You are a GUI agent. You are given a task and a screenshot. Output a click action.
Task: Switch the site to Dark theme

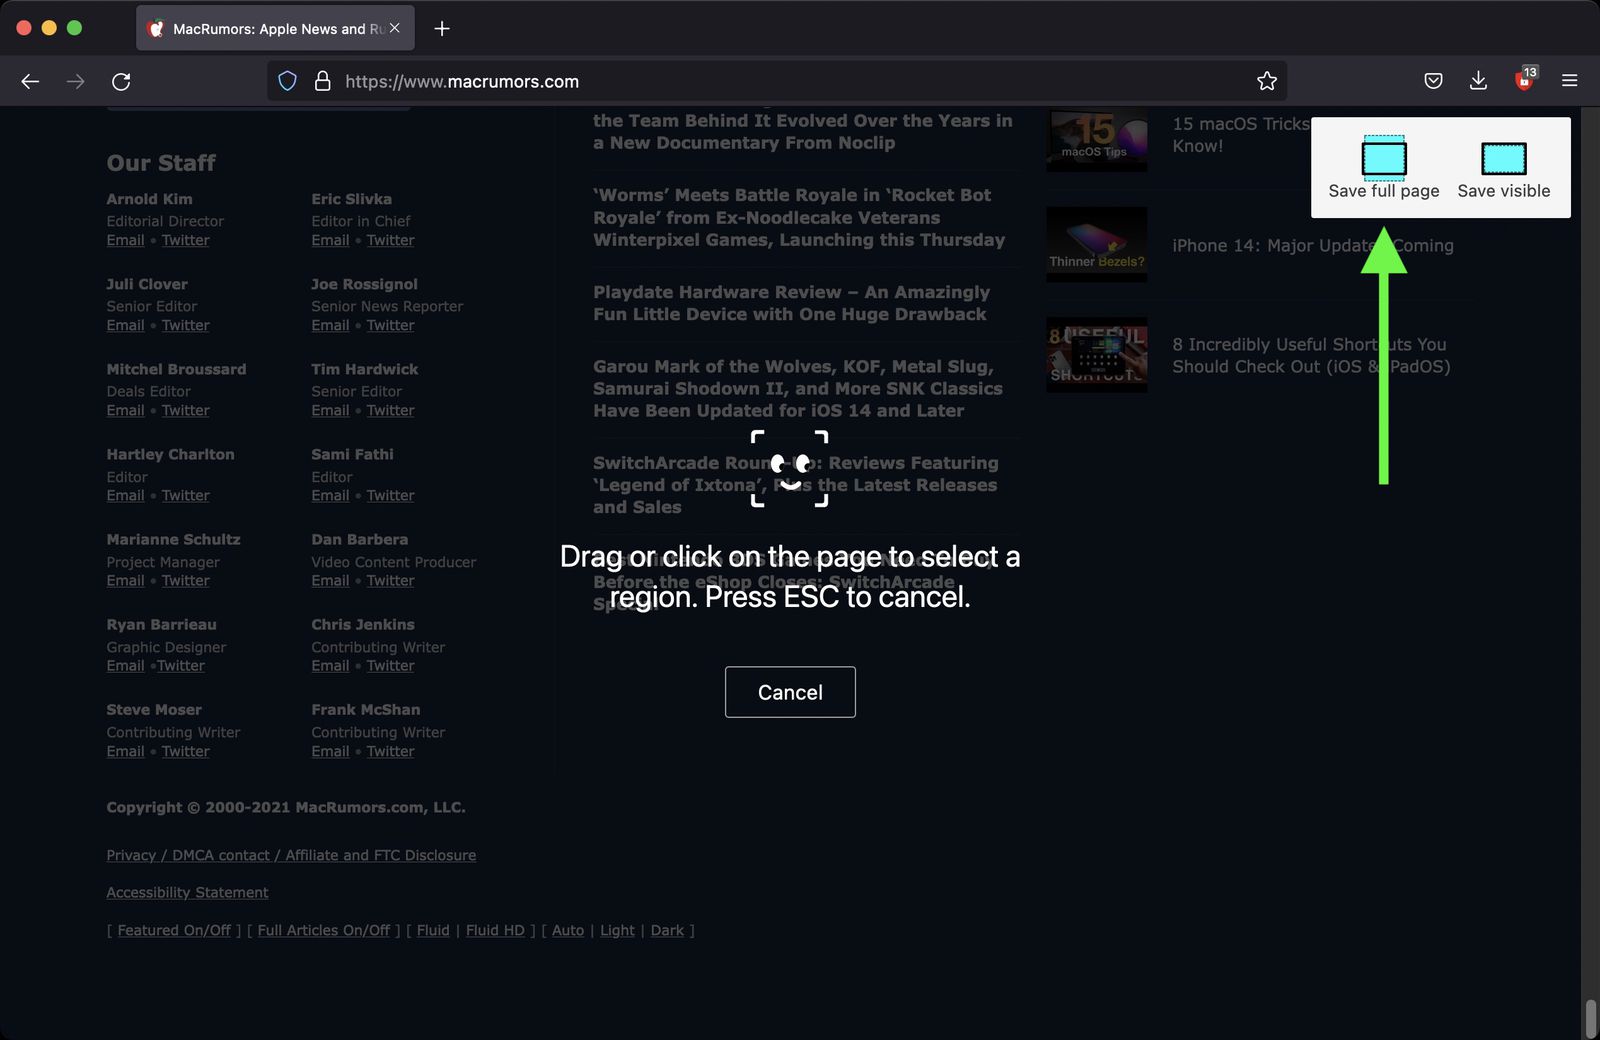668,930
